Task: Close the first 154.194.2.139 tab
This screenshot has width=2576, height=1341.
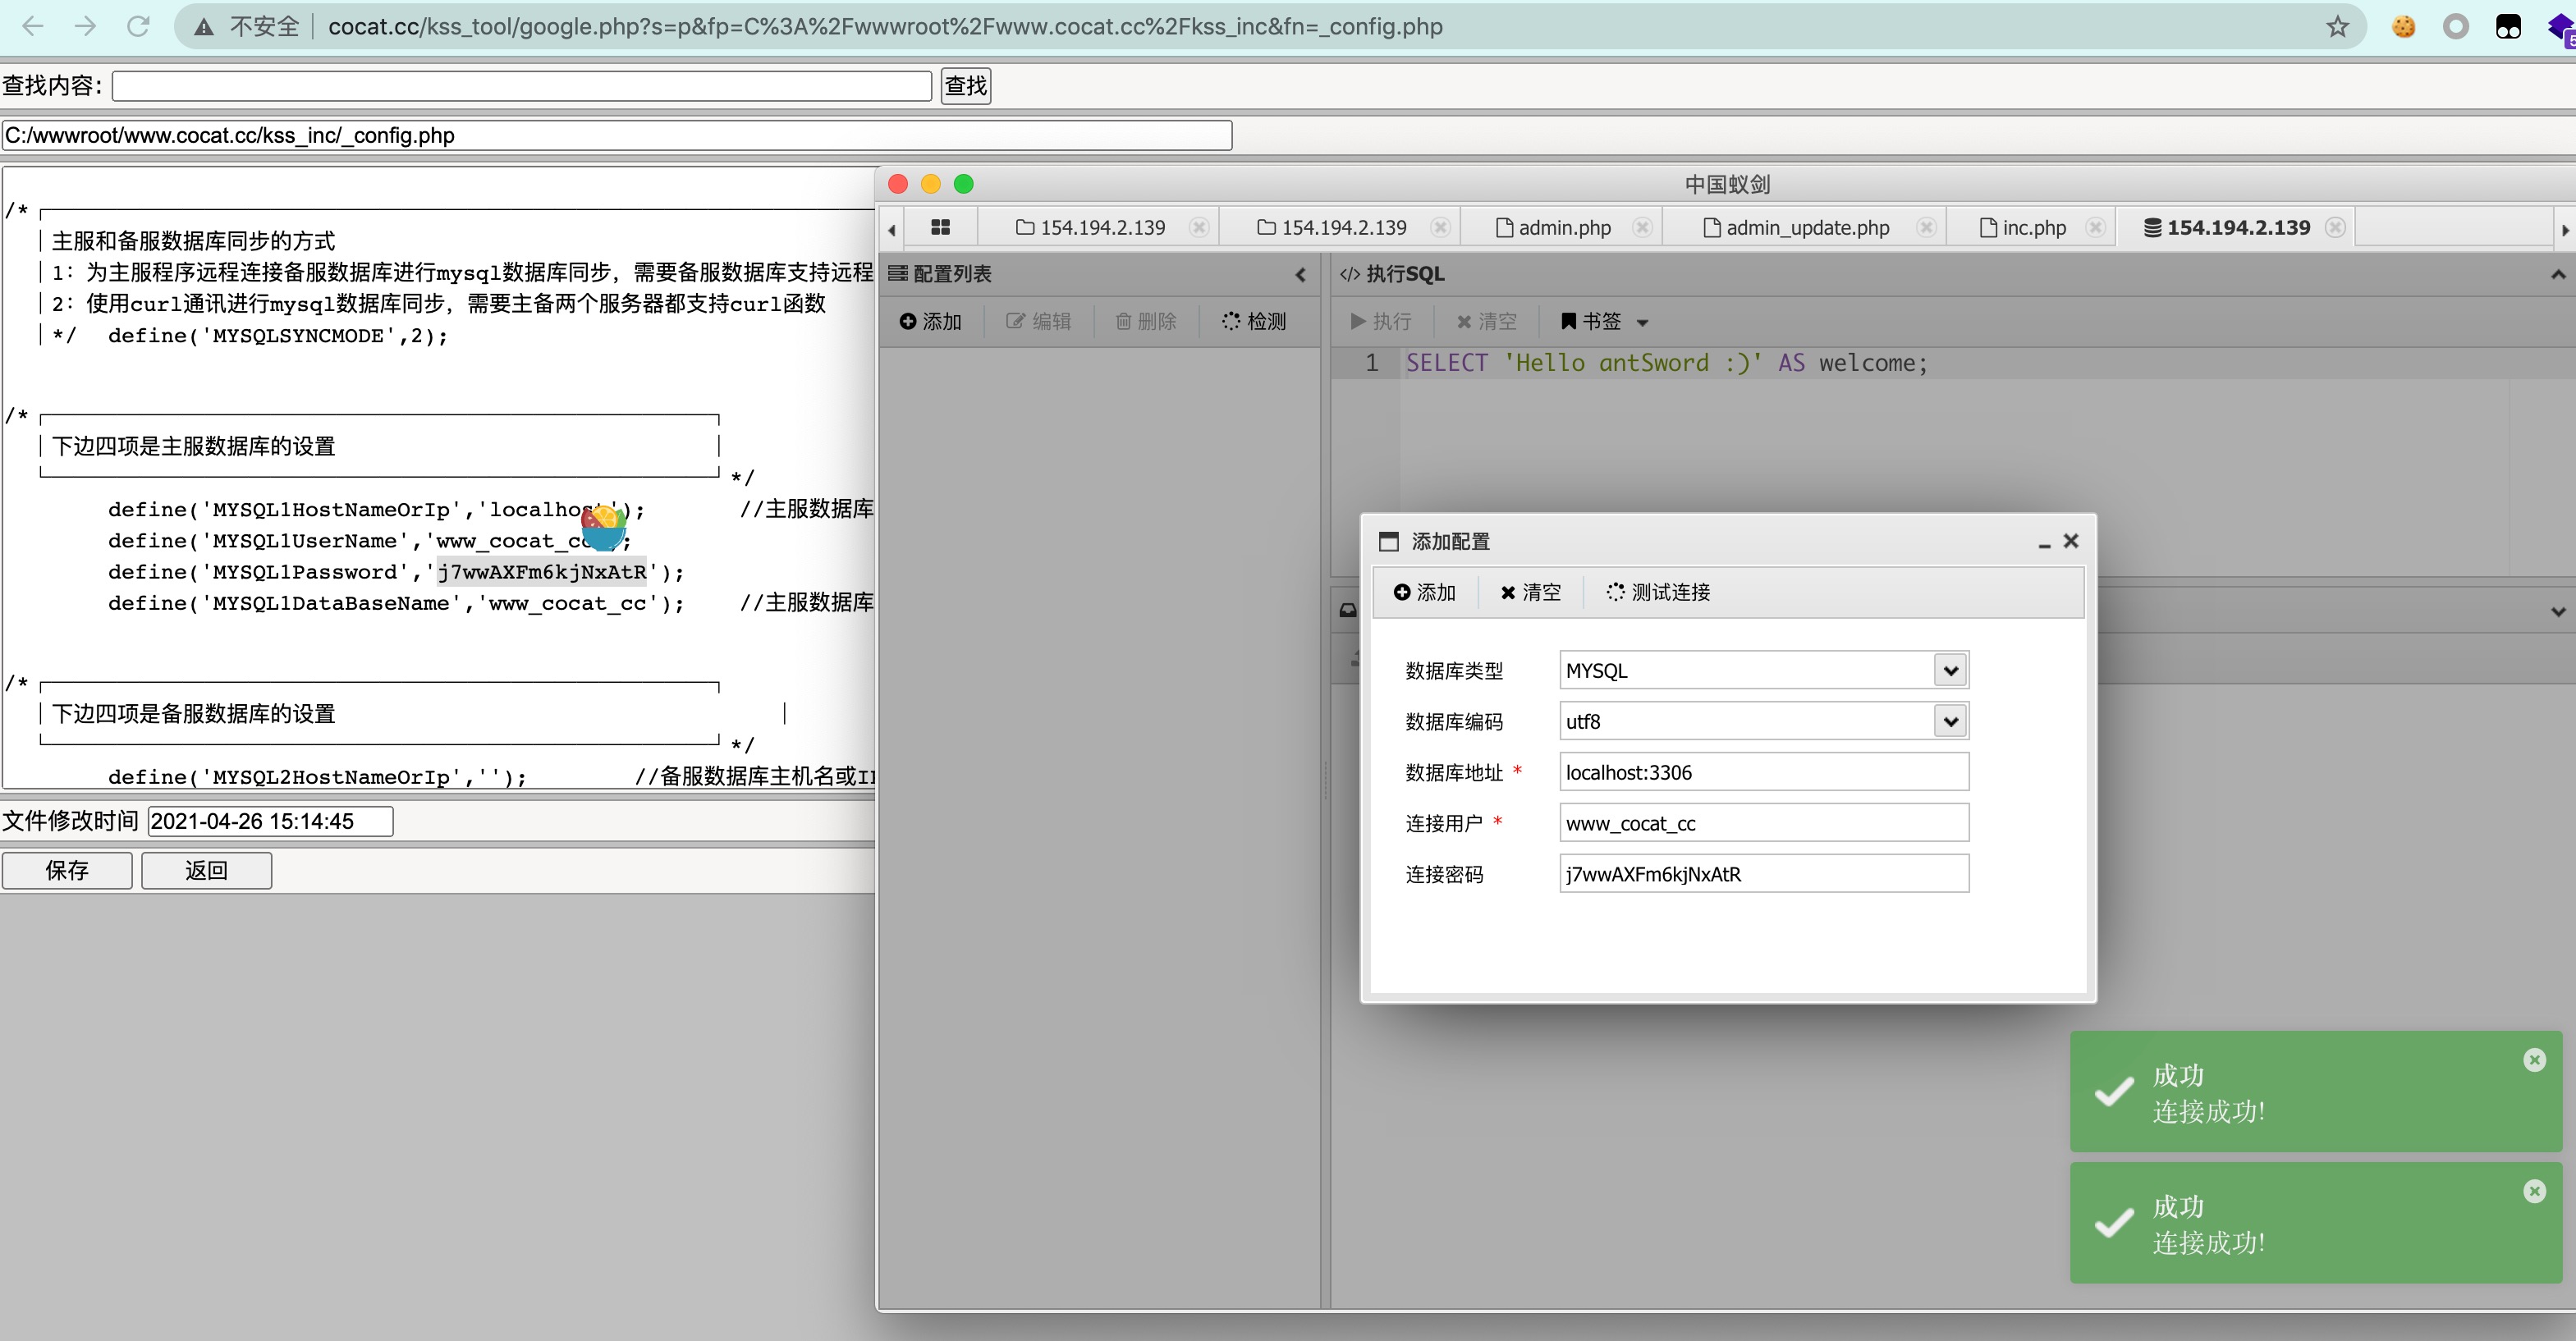Action: tap(1199, 227)
